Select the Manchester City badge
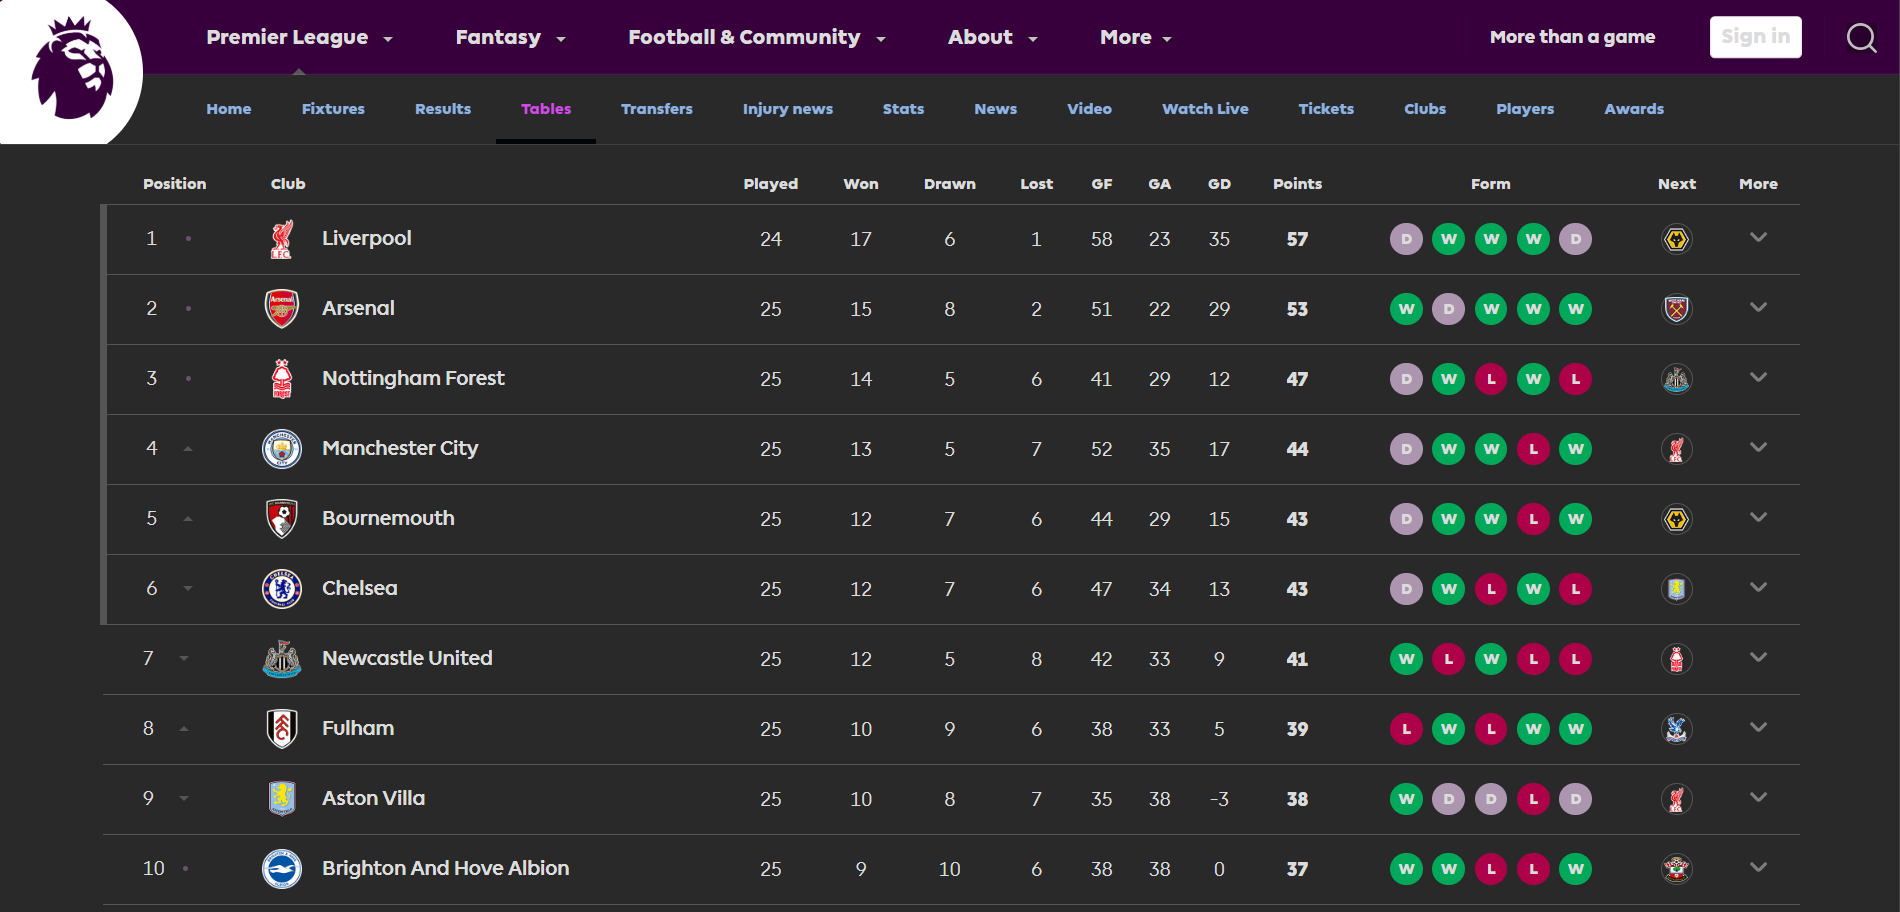This screenshot has height=912, width=1900. 283,449
